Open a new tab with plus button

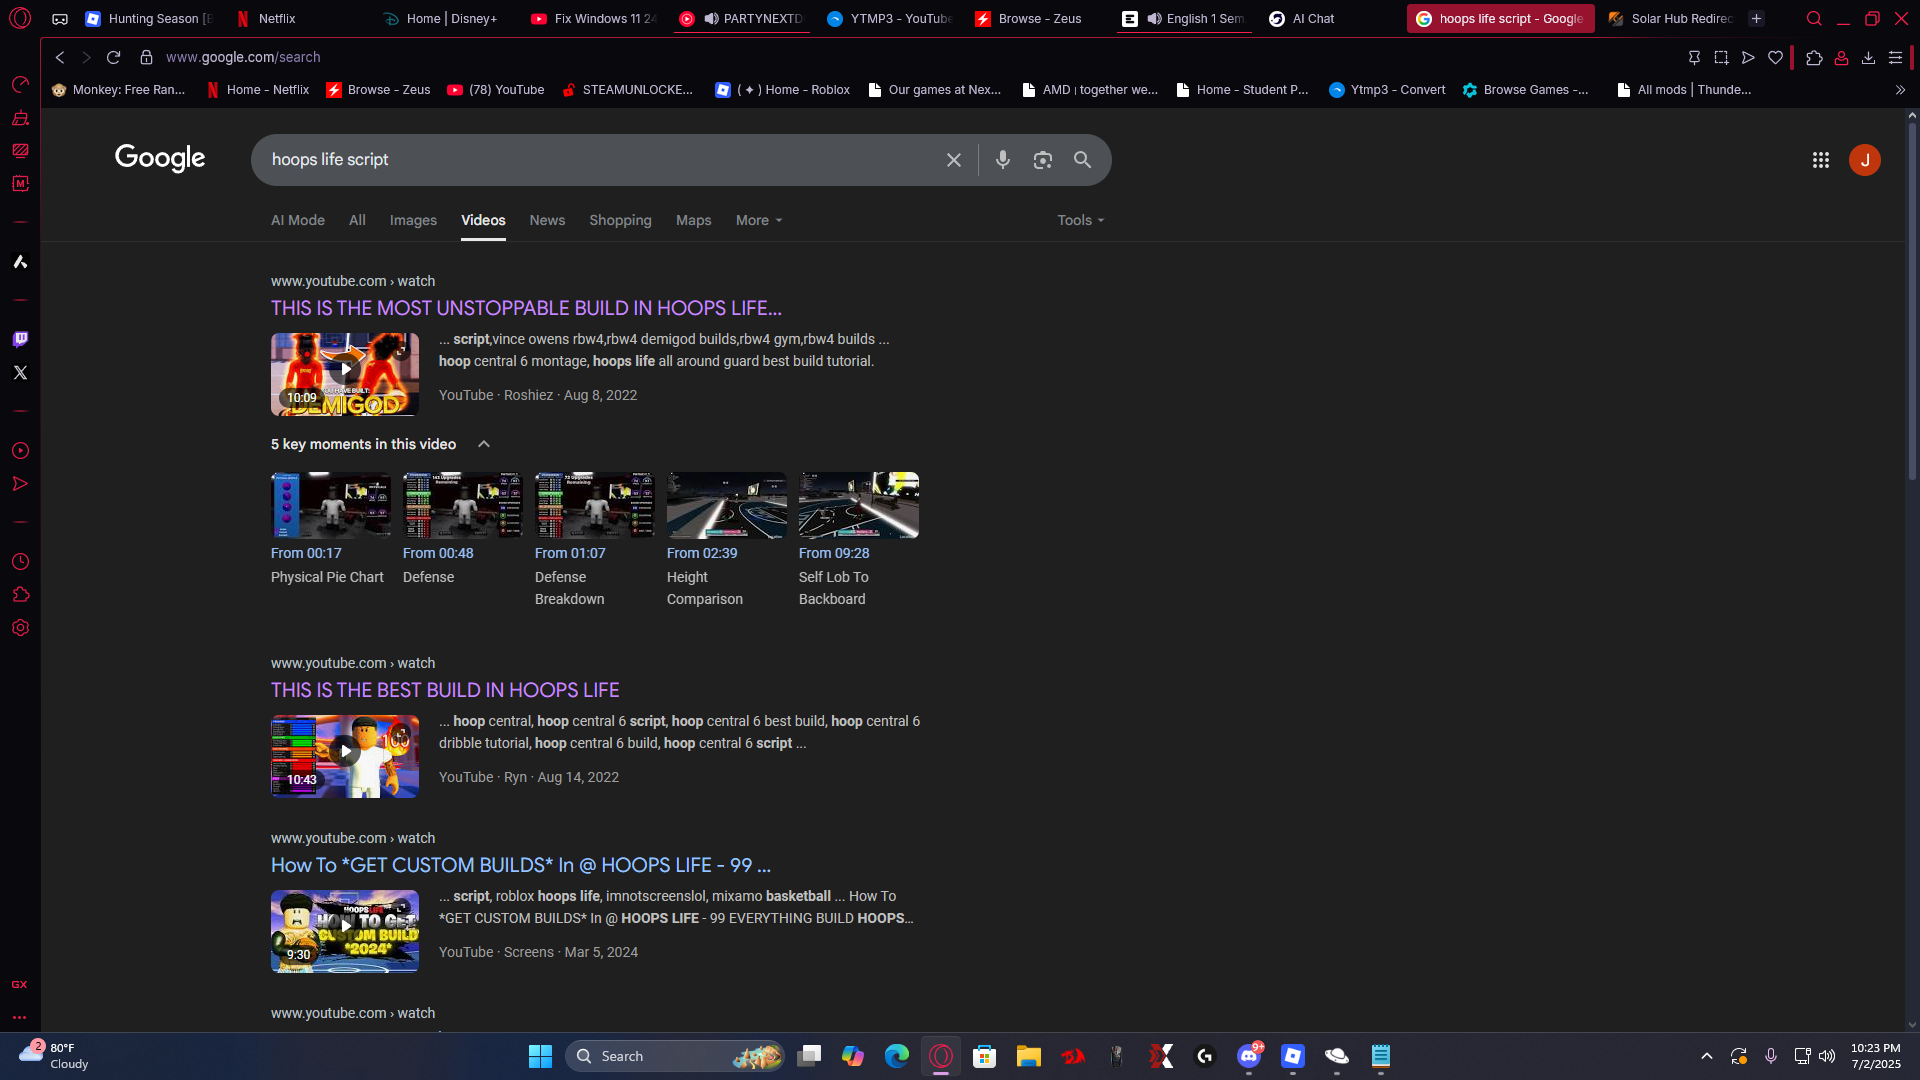click(x=1756, y=19)
